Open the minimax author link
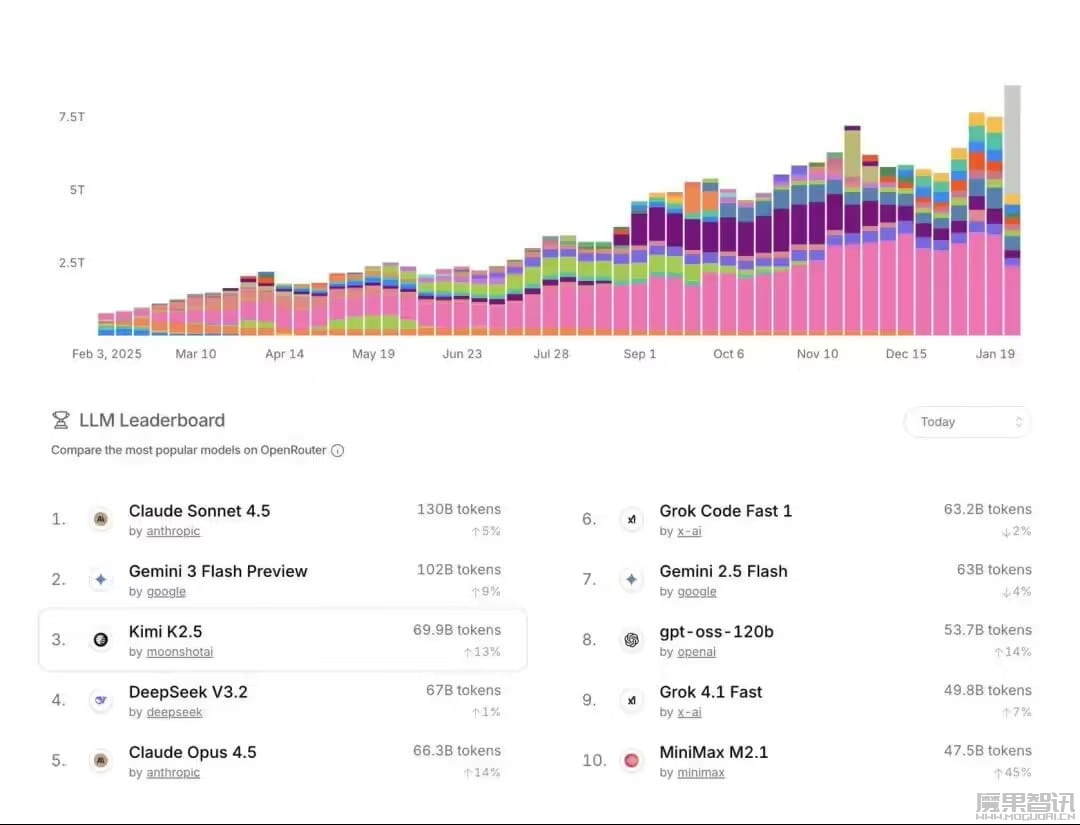This screenshot has height=825, width=1080. coord(700,772)
